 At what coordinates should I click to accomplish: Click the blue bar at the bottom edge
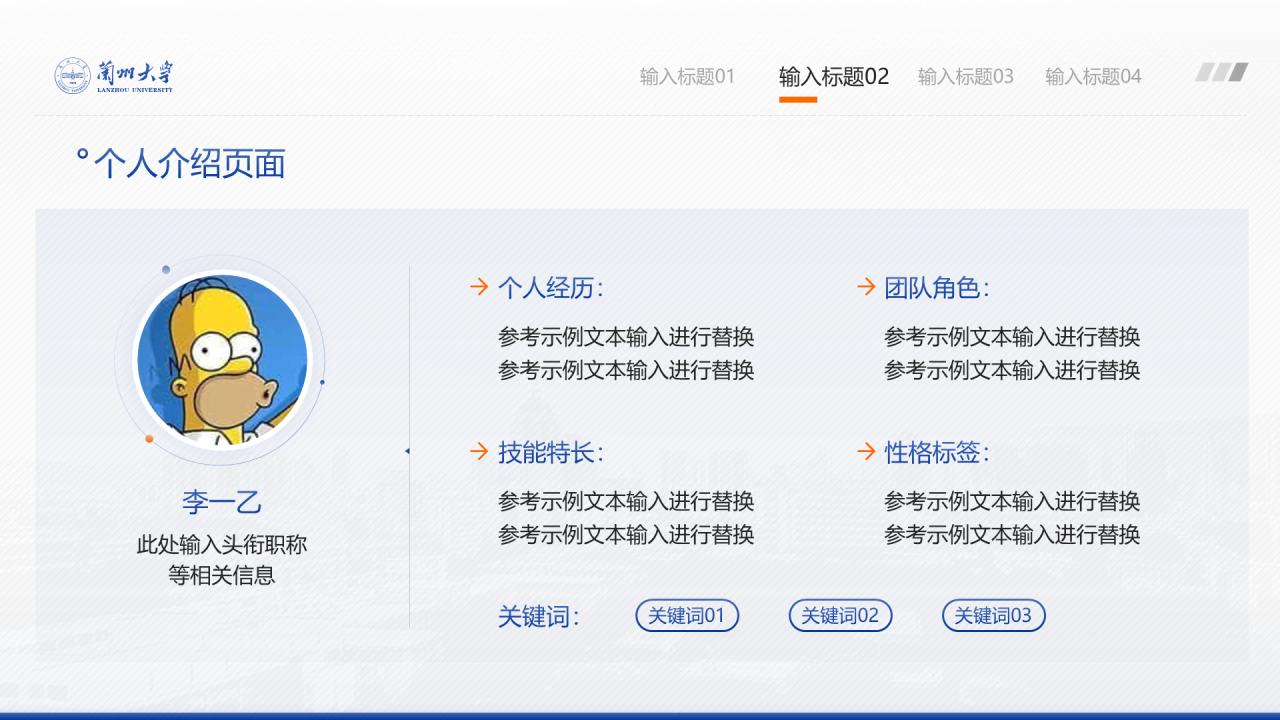(640, 716)
